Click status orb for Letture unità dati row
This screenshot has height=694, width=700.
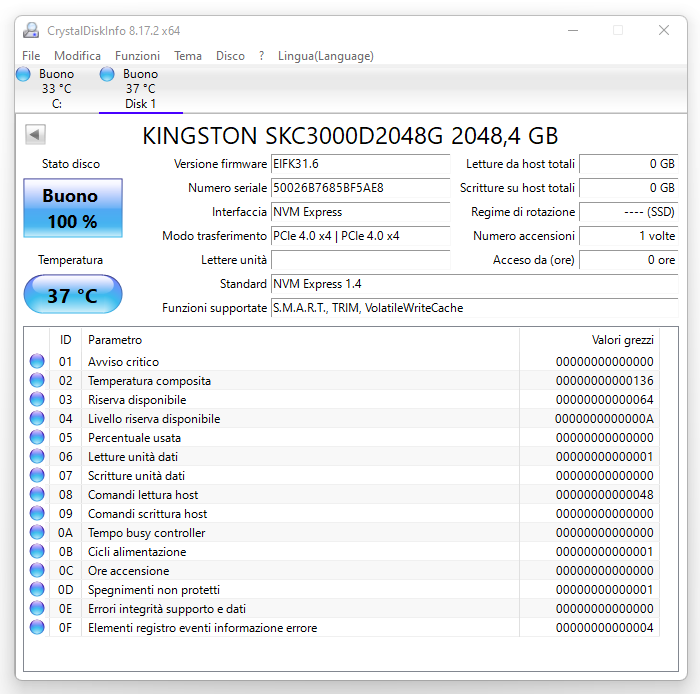[x=37, y=456]
